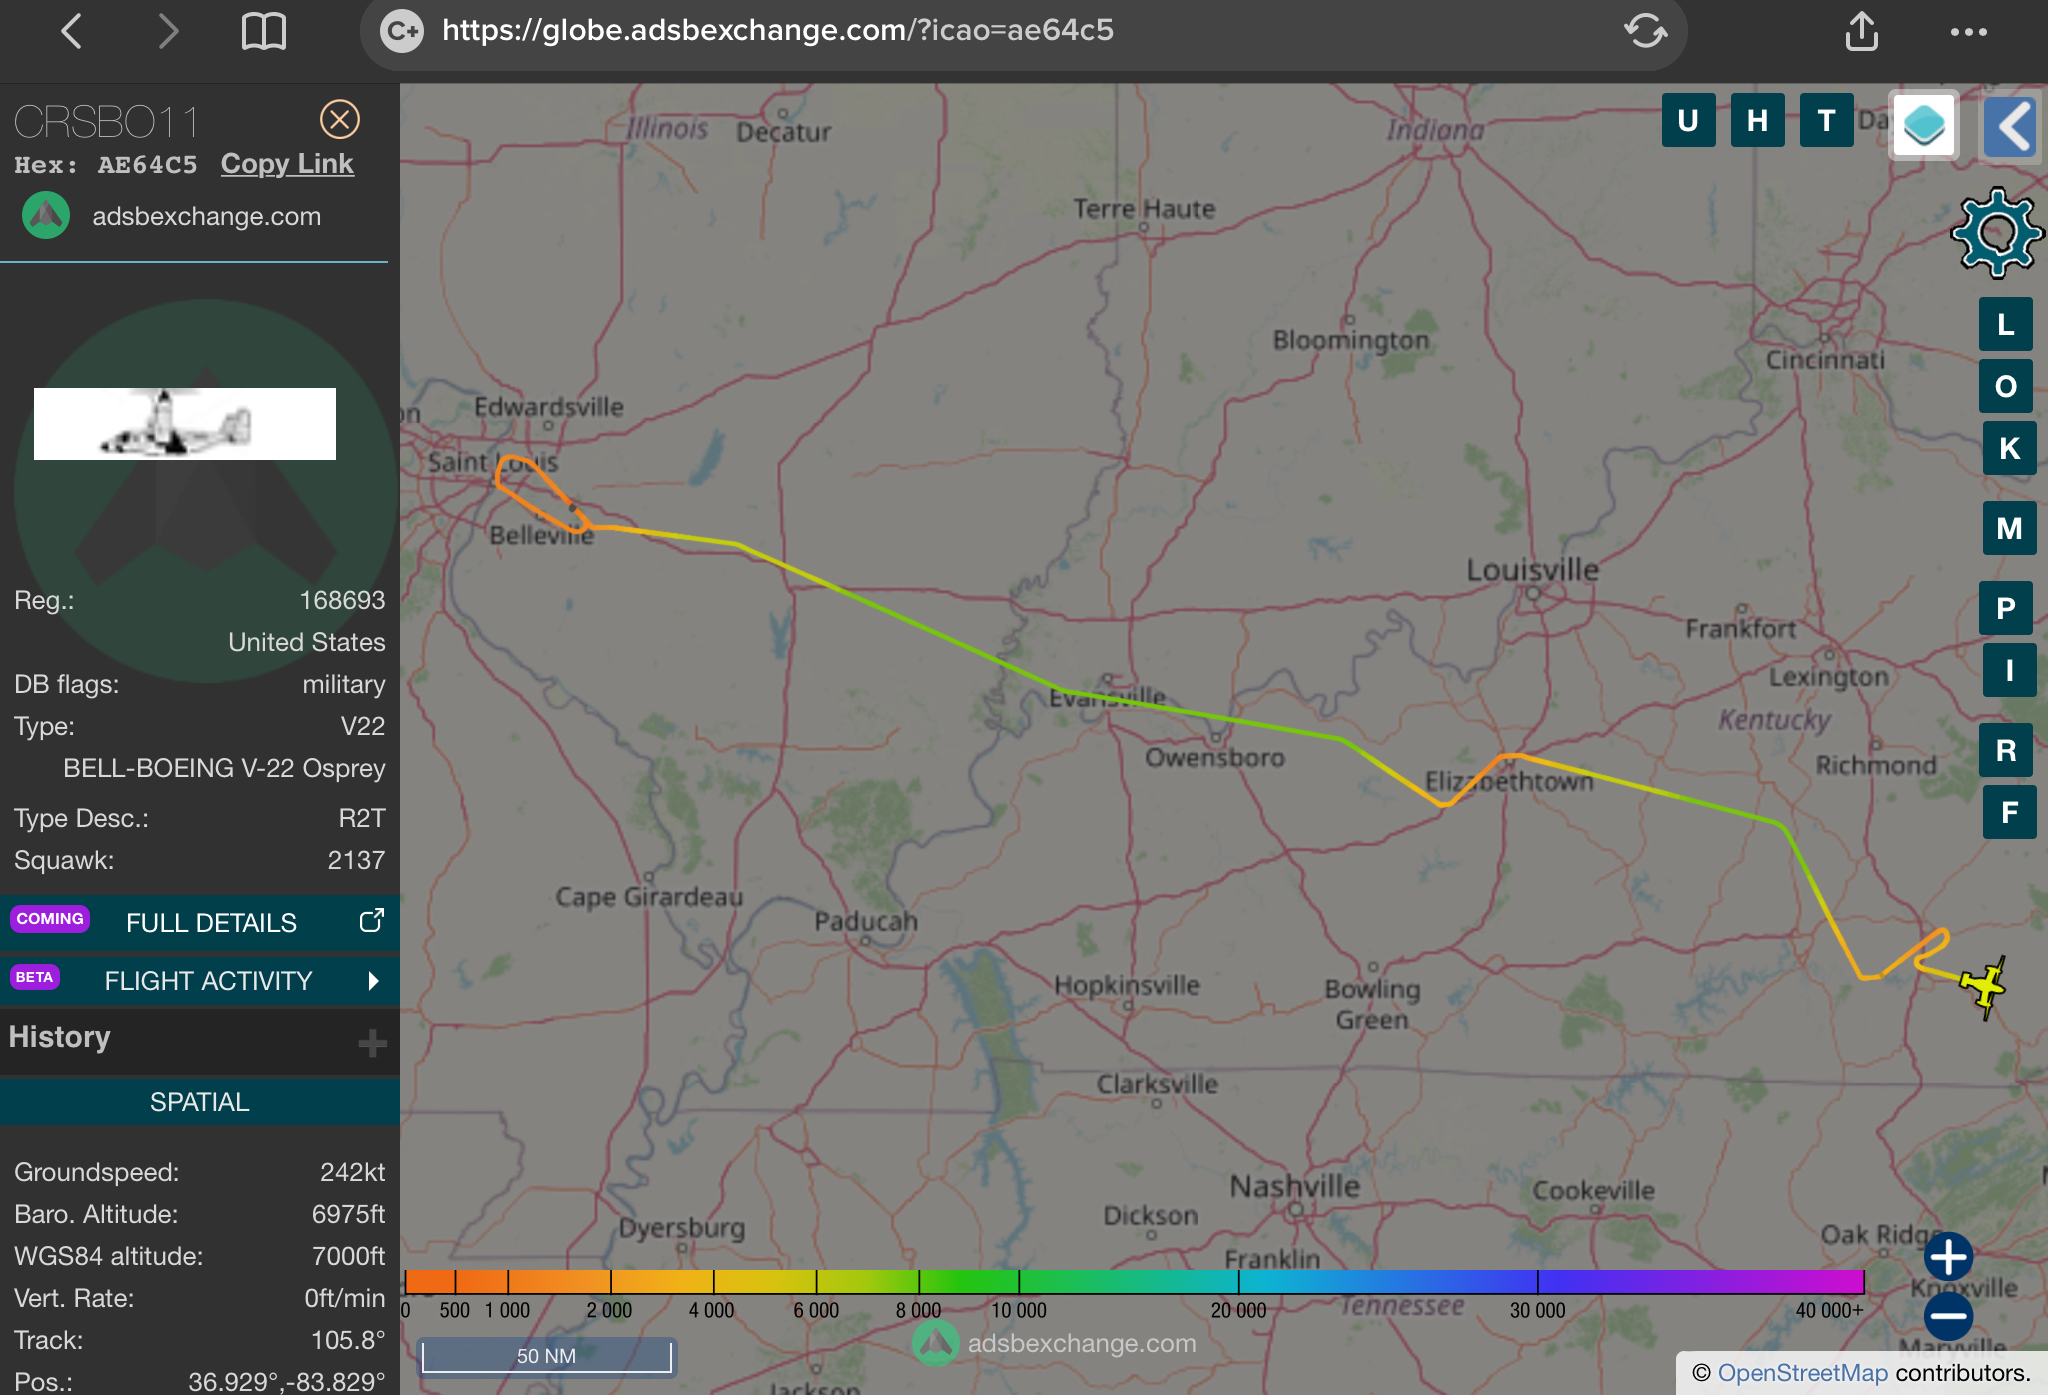Screen dimensions: 2048x1395
Task: Toggle the L map option
Action: (2006, 324)
